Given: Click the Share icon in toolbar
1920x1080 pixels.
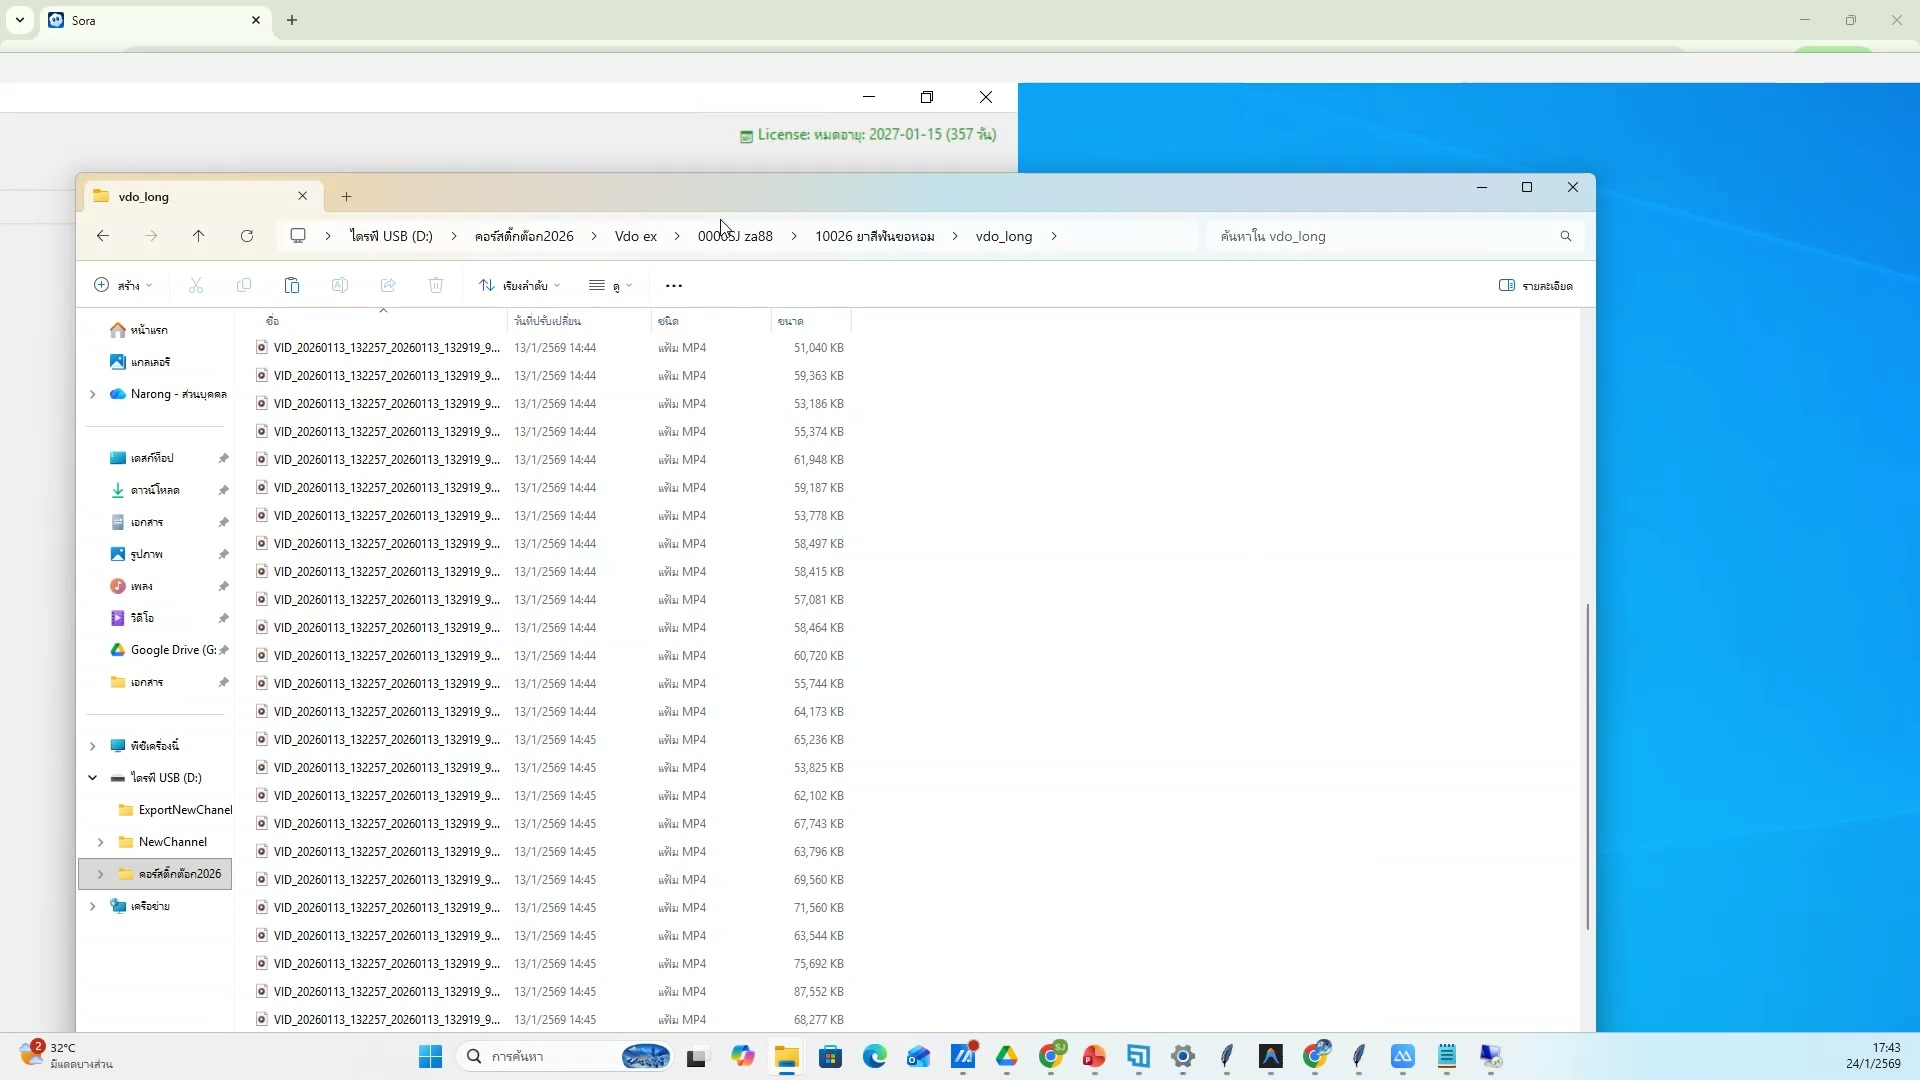Looking at the screenshot, I should coord(388,286).
